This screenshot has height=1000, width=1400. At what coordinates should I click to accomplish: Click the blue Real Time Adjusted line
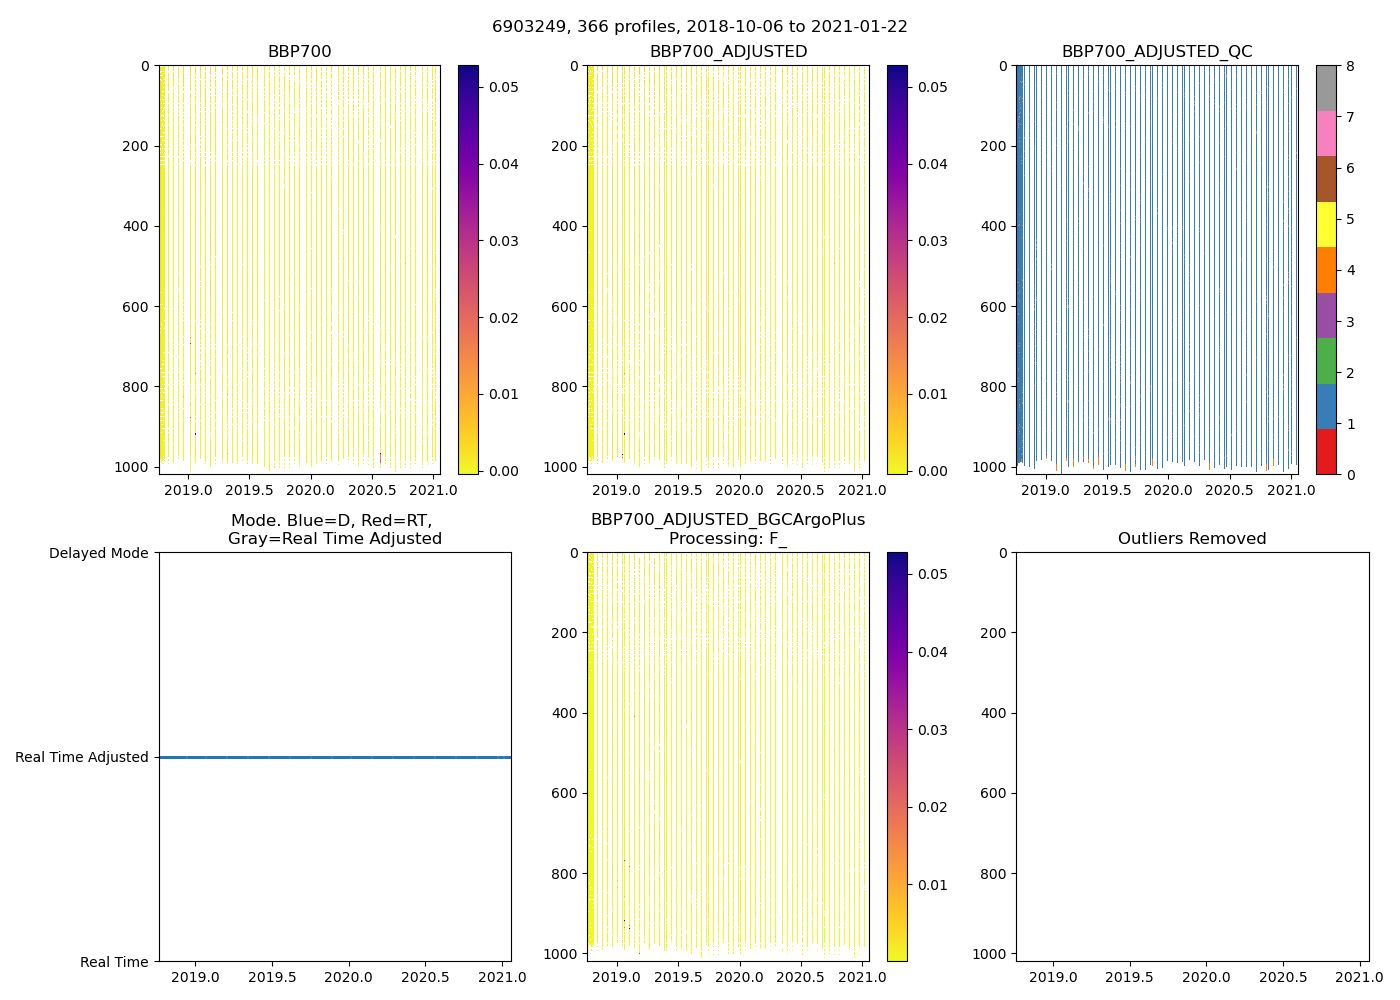click(x=335, y=757)
